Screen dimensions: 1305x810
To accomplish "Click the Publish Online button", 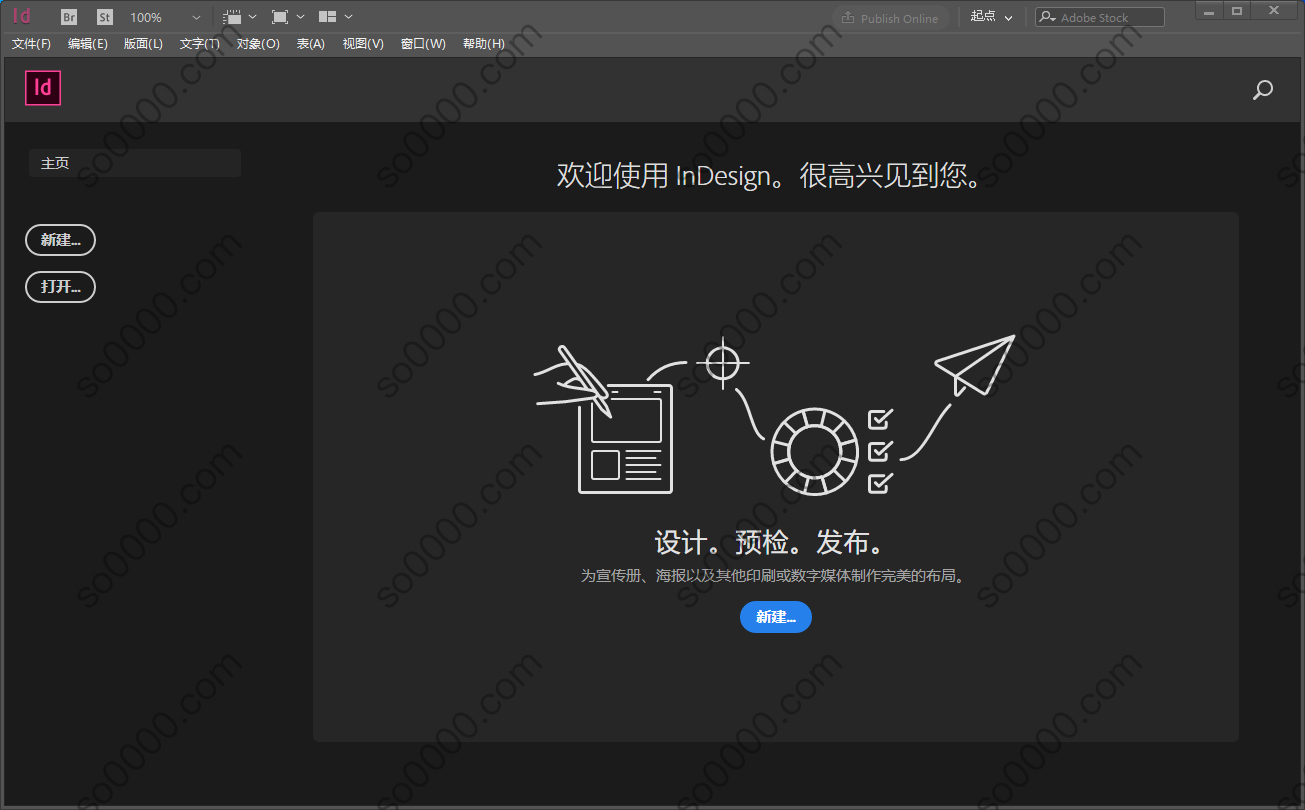I will tap(891, 18).
